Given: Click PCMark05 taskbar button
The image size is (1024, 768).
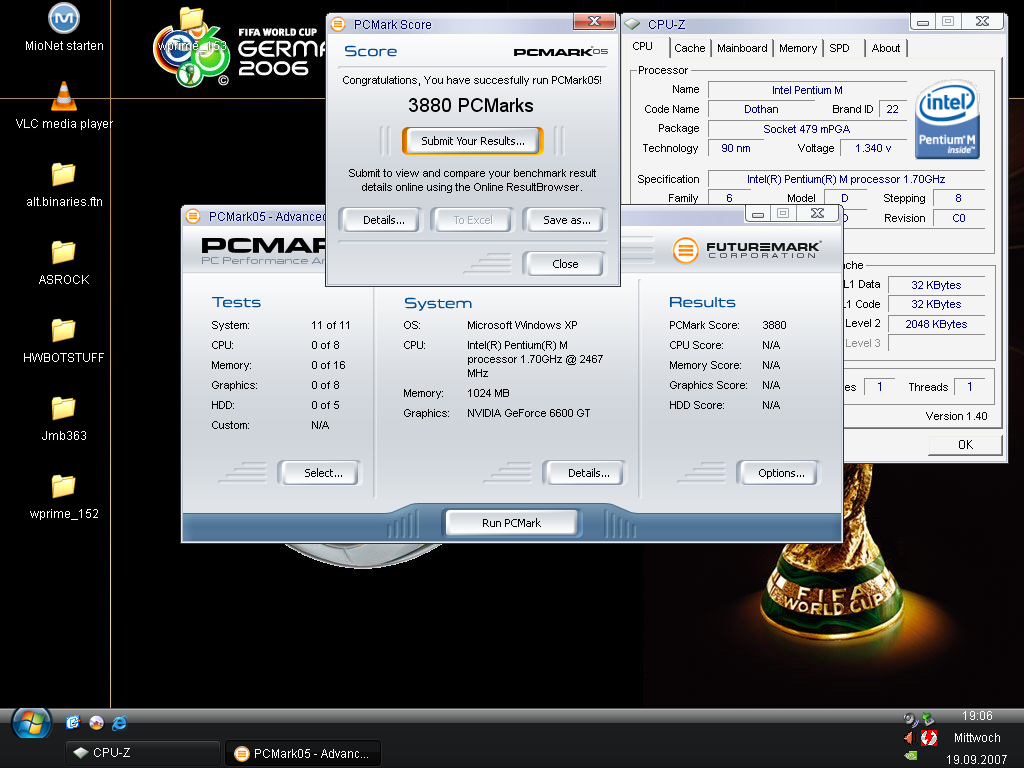Looking at the screenshot, I should click(303, 754).
